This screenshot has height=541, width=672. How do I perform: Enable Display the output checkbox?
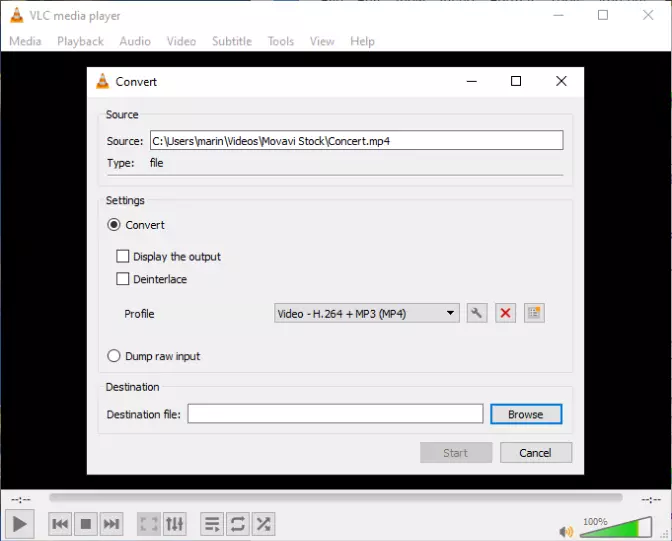[123, 256]
